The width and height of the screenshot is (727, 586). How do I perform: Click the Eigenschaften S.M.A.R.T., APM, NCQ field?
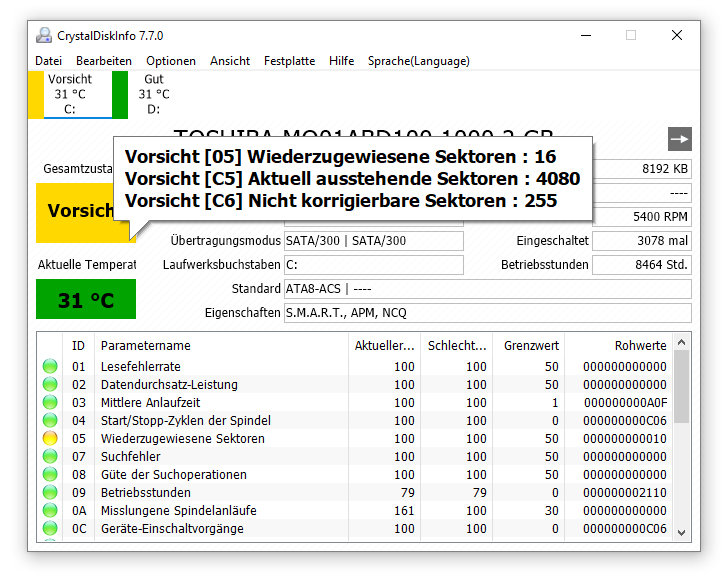tap(488, 313)
